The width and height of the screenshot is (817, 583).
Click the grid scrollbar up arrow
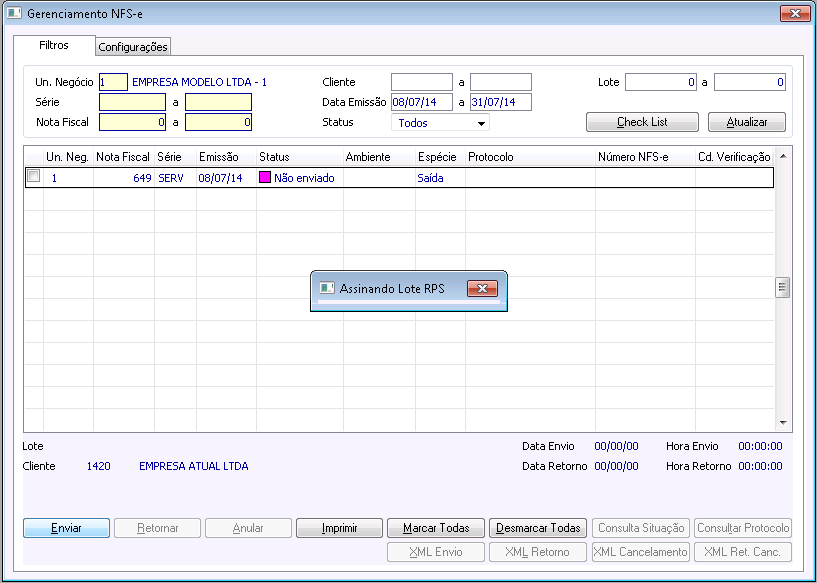click(x=783, y=156)
